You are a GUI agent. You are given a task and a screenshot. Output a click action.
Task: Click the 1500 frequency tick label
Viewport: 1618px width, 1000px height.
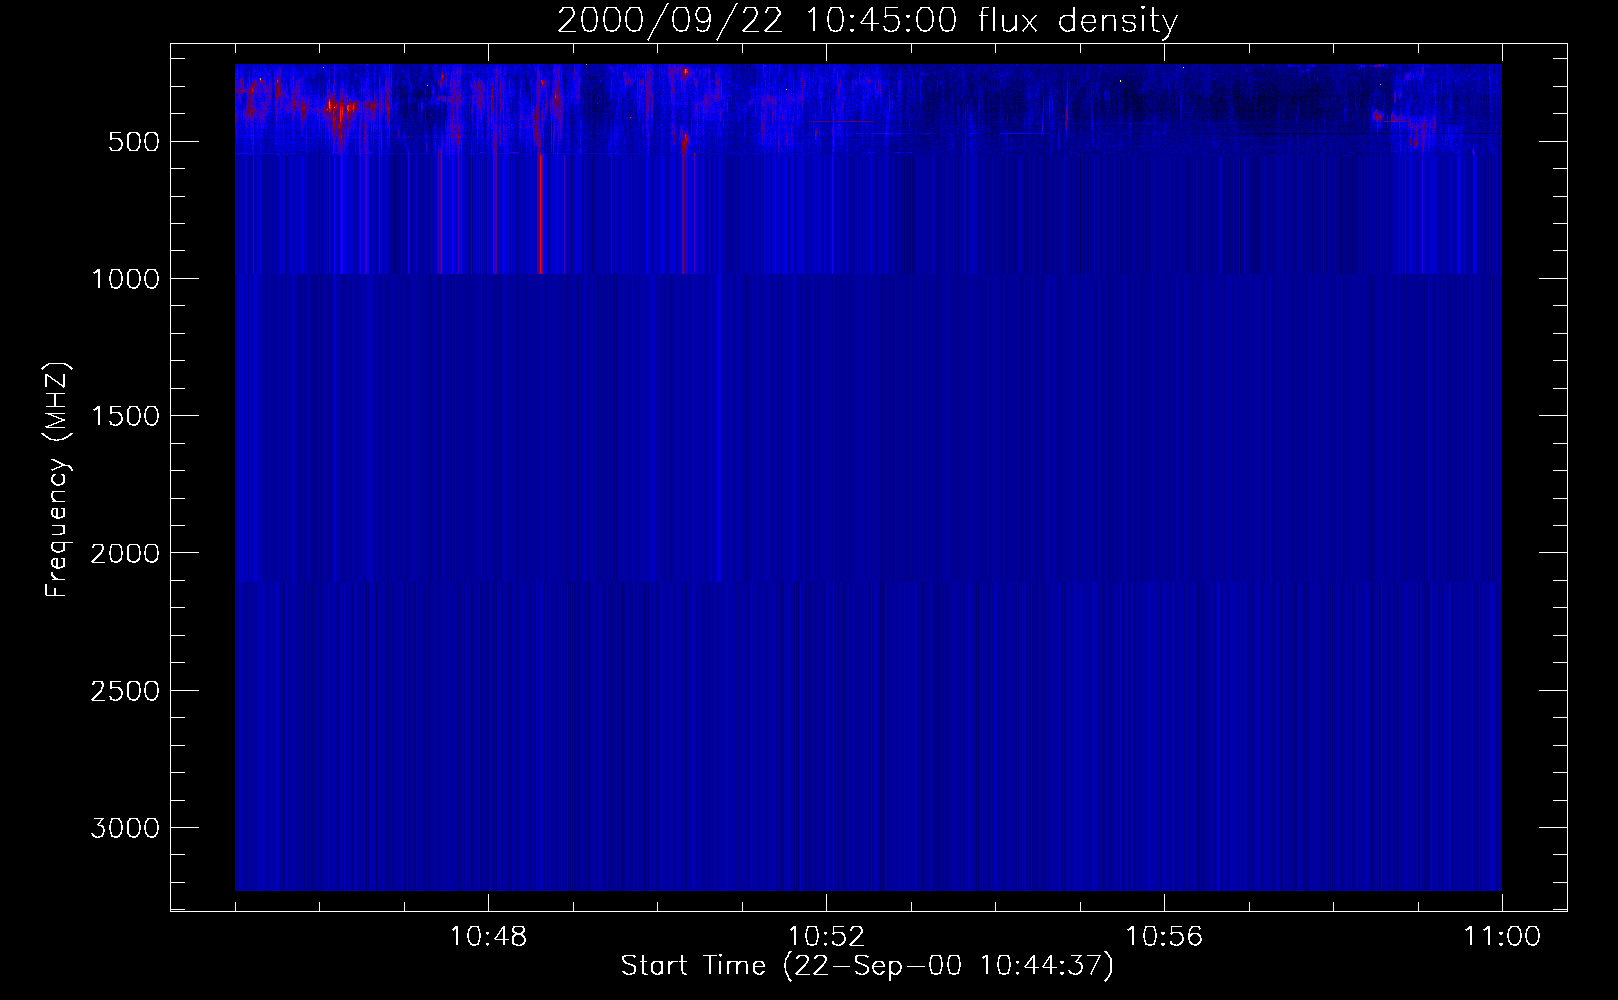(125, 416)
